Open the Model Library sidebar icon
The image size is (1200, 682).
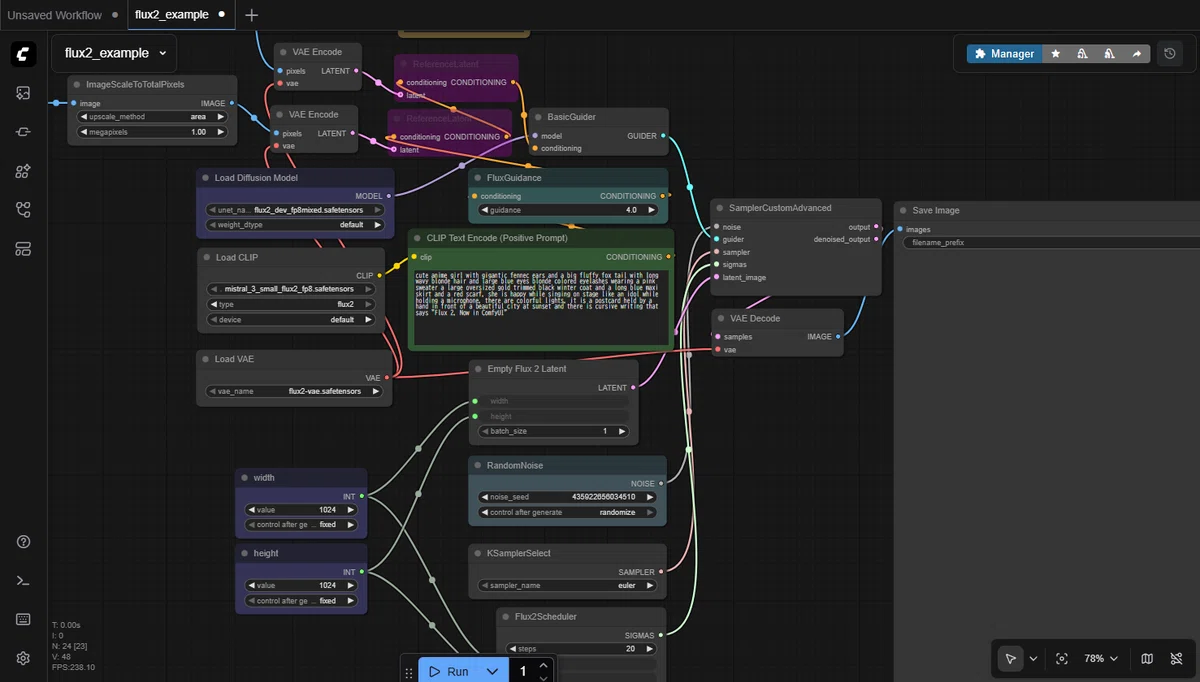tap(23, 171)
